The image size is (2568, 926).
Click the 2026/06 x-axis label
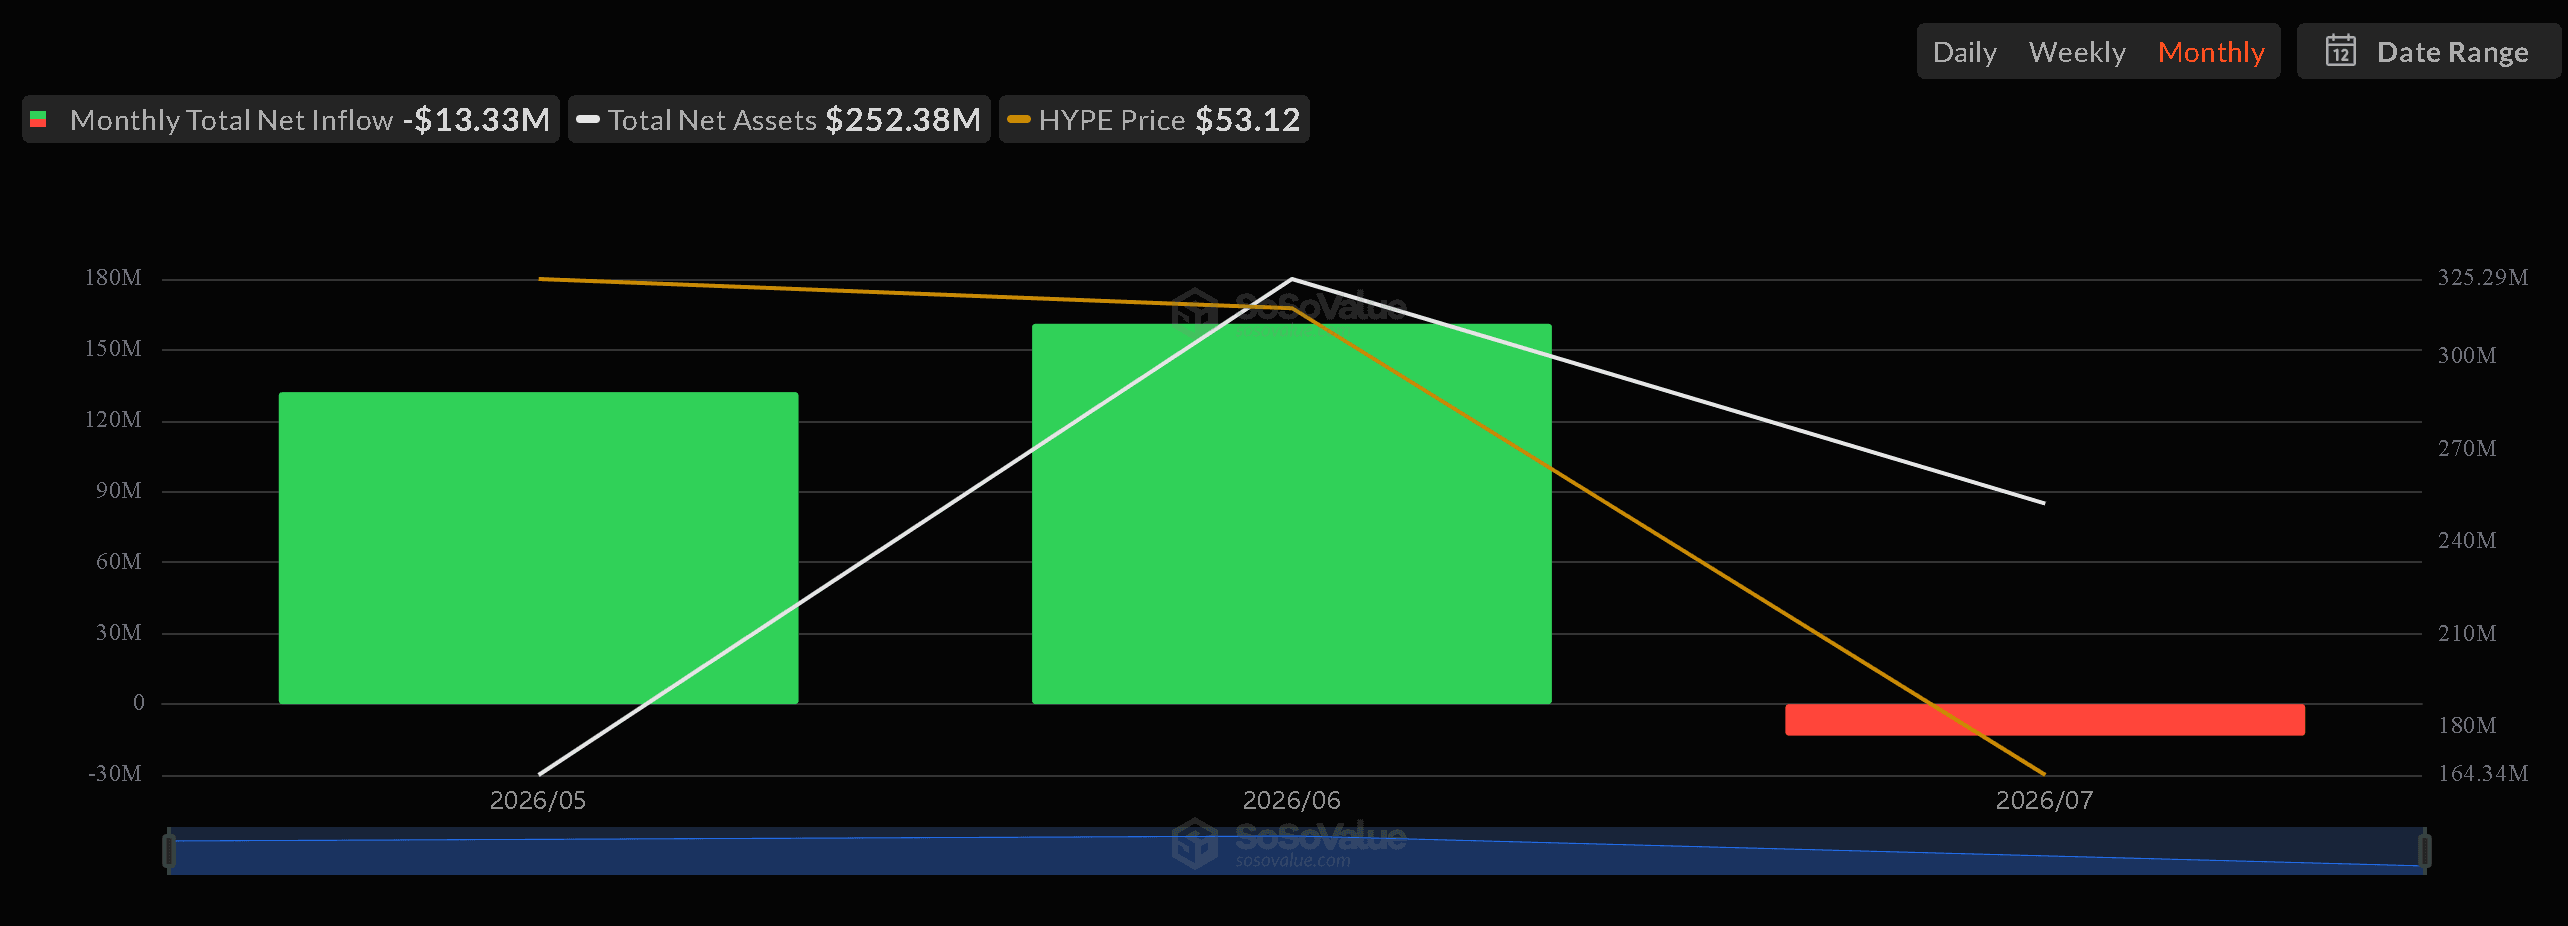tap(1291, 800)
